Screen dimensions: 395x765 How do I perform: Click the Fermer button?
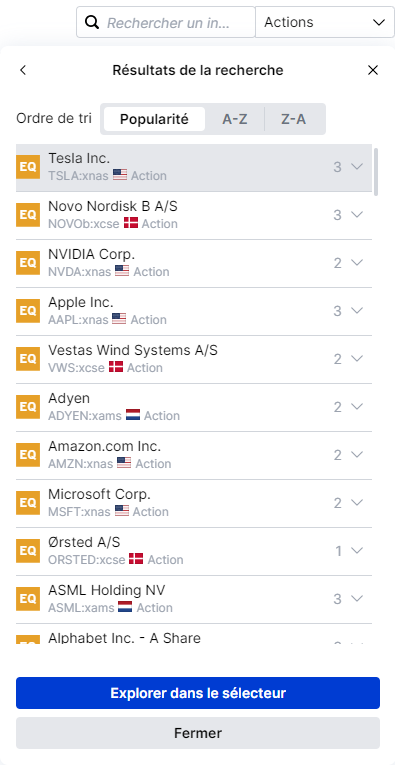point(198,733)
